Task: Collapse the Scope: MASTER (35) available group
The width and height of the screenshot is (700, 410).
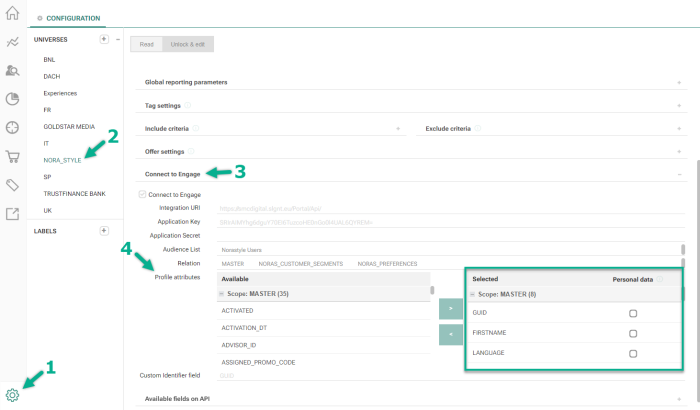Action: 222,294
